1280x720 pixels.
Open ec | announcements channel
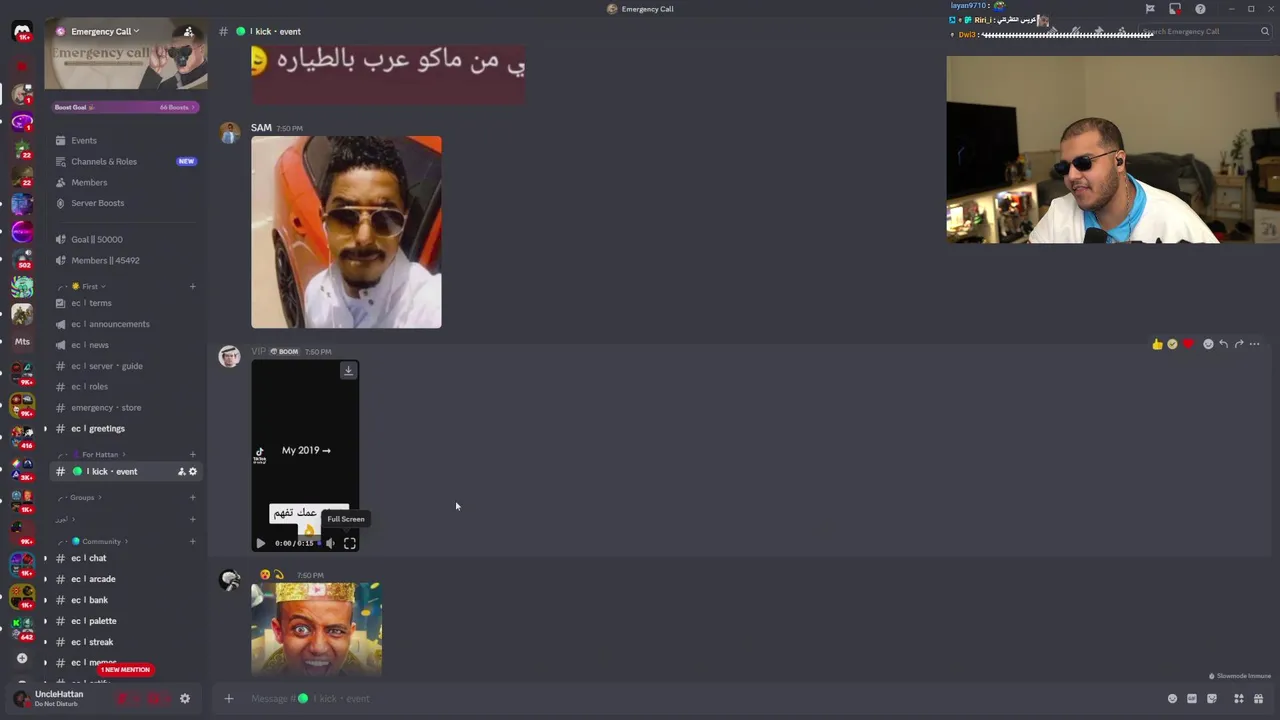coord(126,324)
